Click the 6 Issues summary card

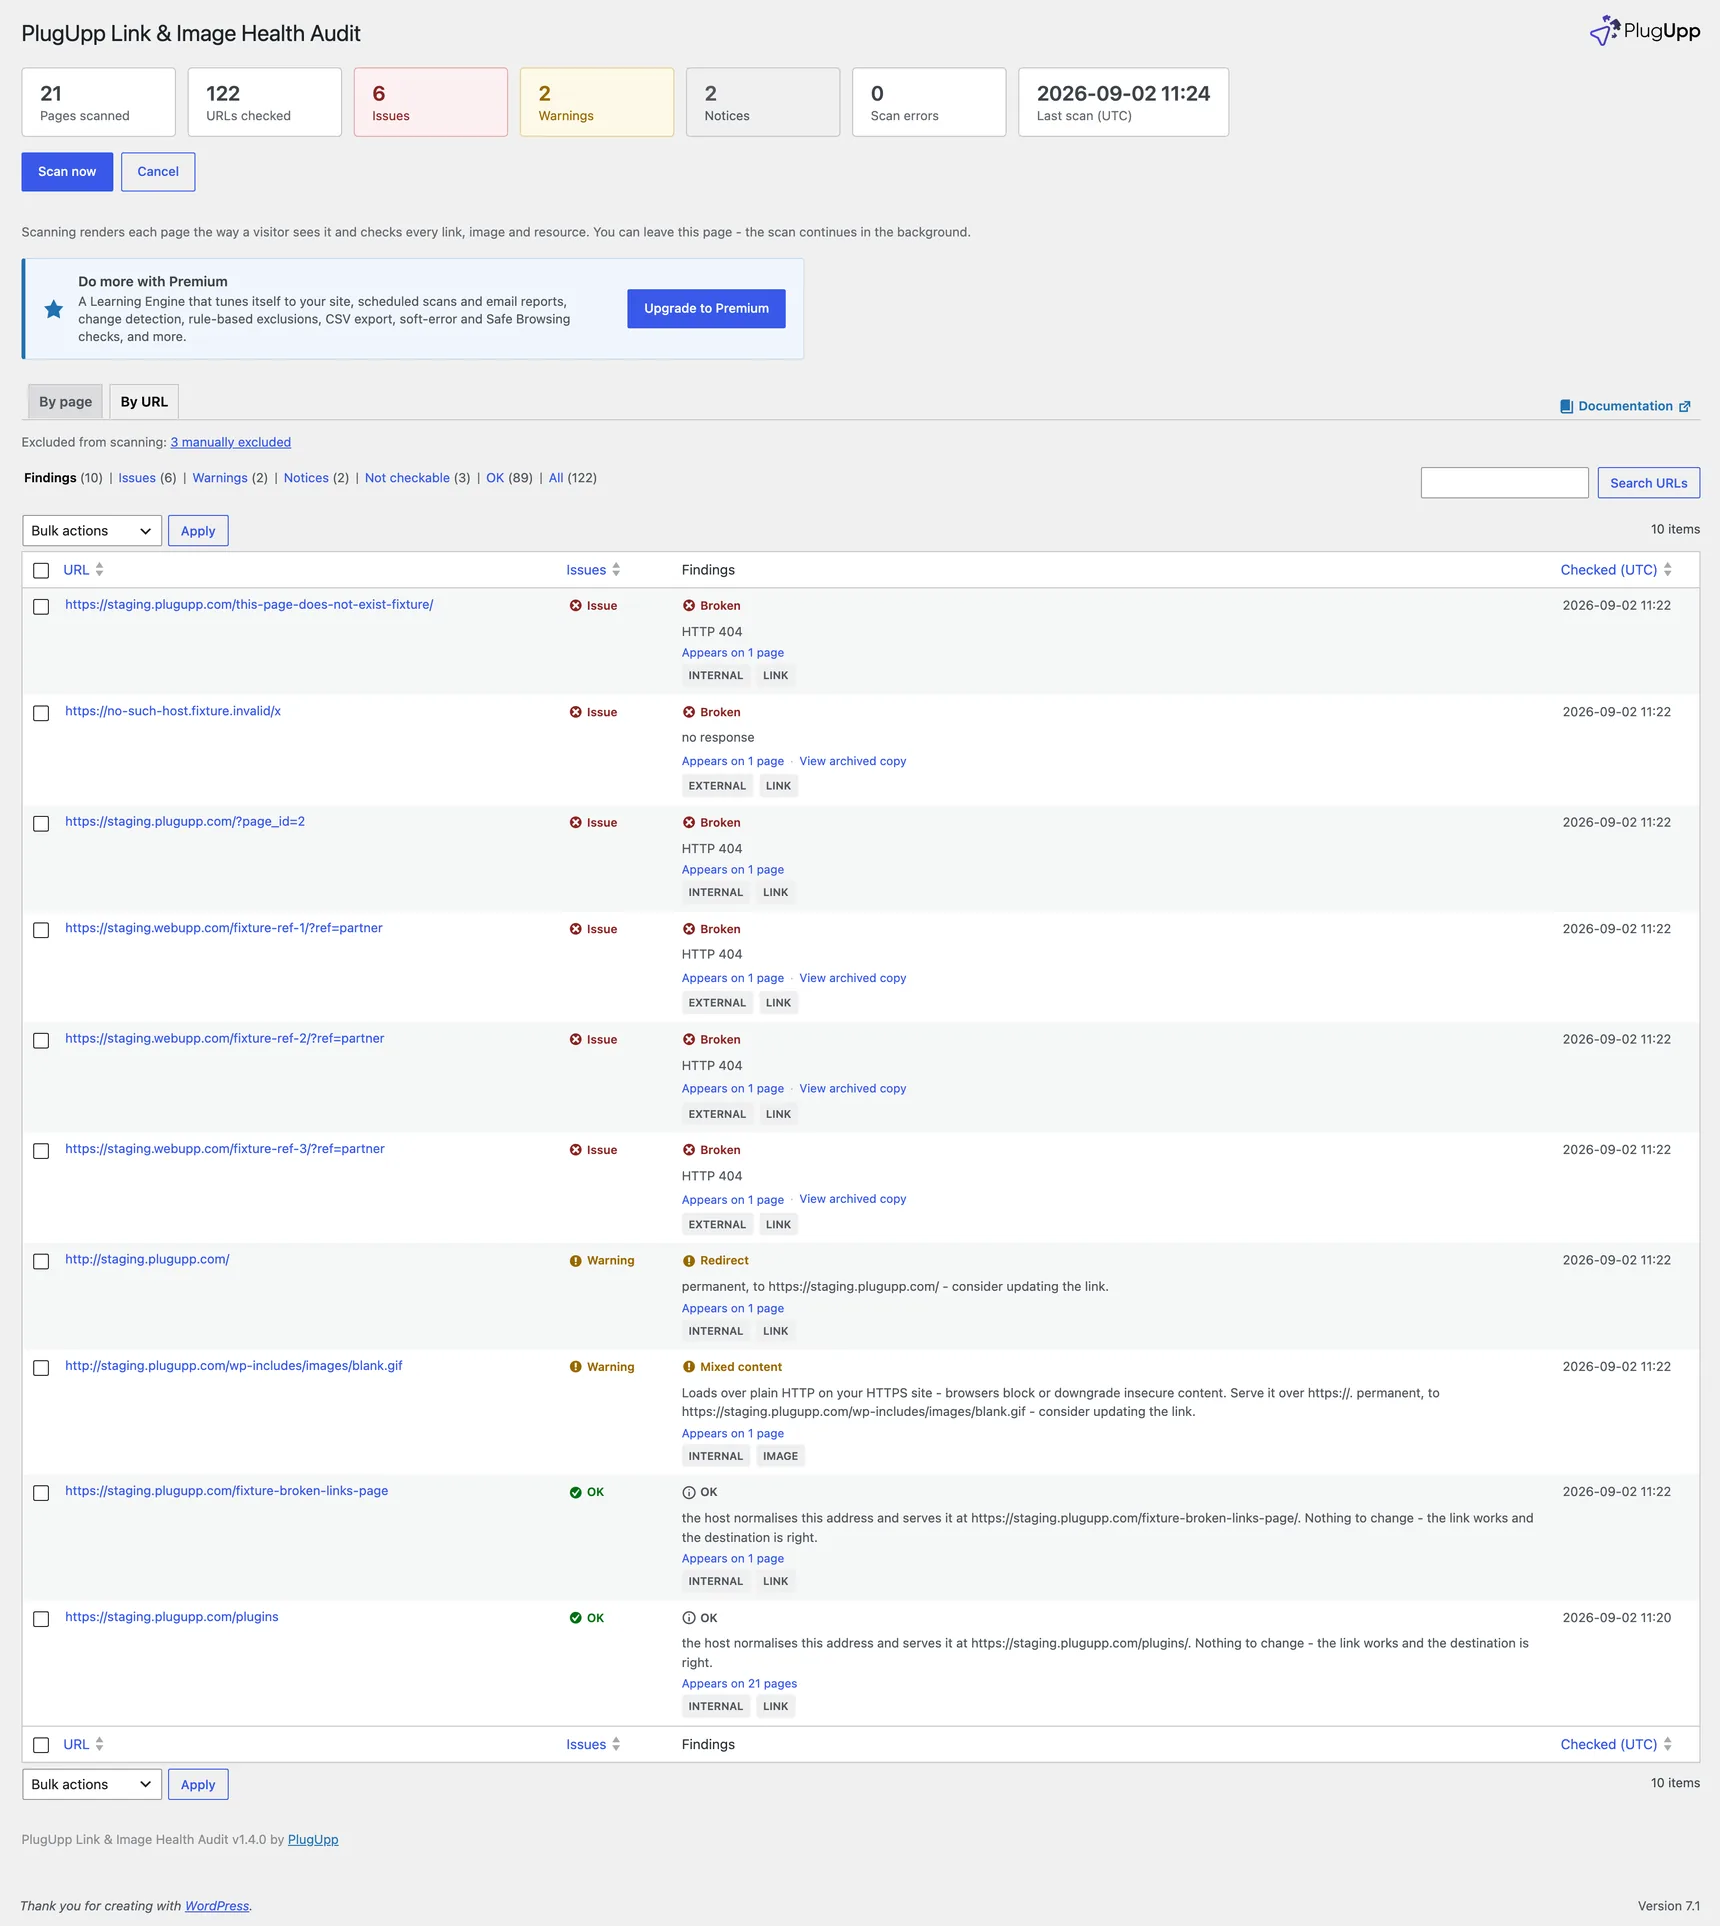tap(431, 102)
